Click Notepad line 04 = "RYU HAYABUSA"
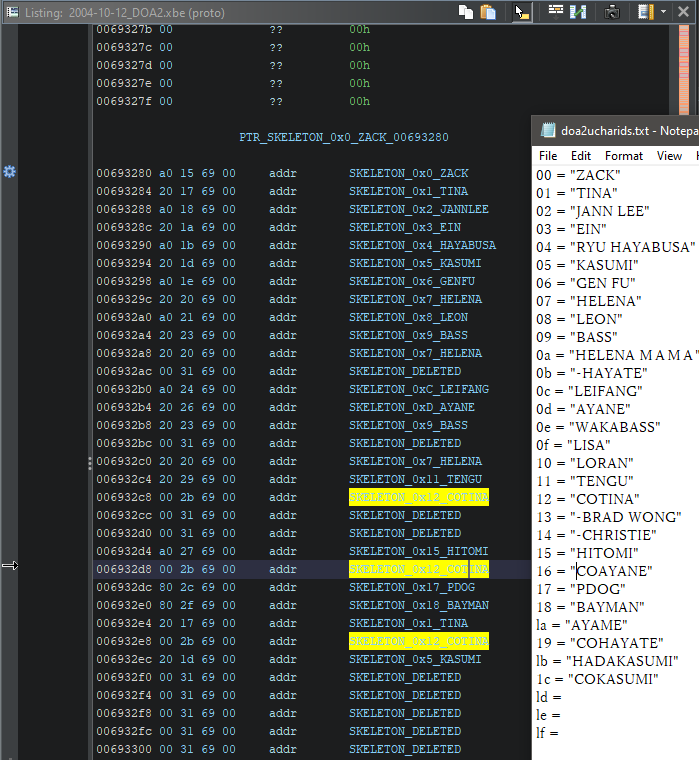 click(616, 247)
